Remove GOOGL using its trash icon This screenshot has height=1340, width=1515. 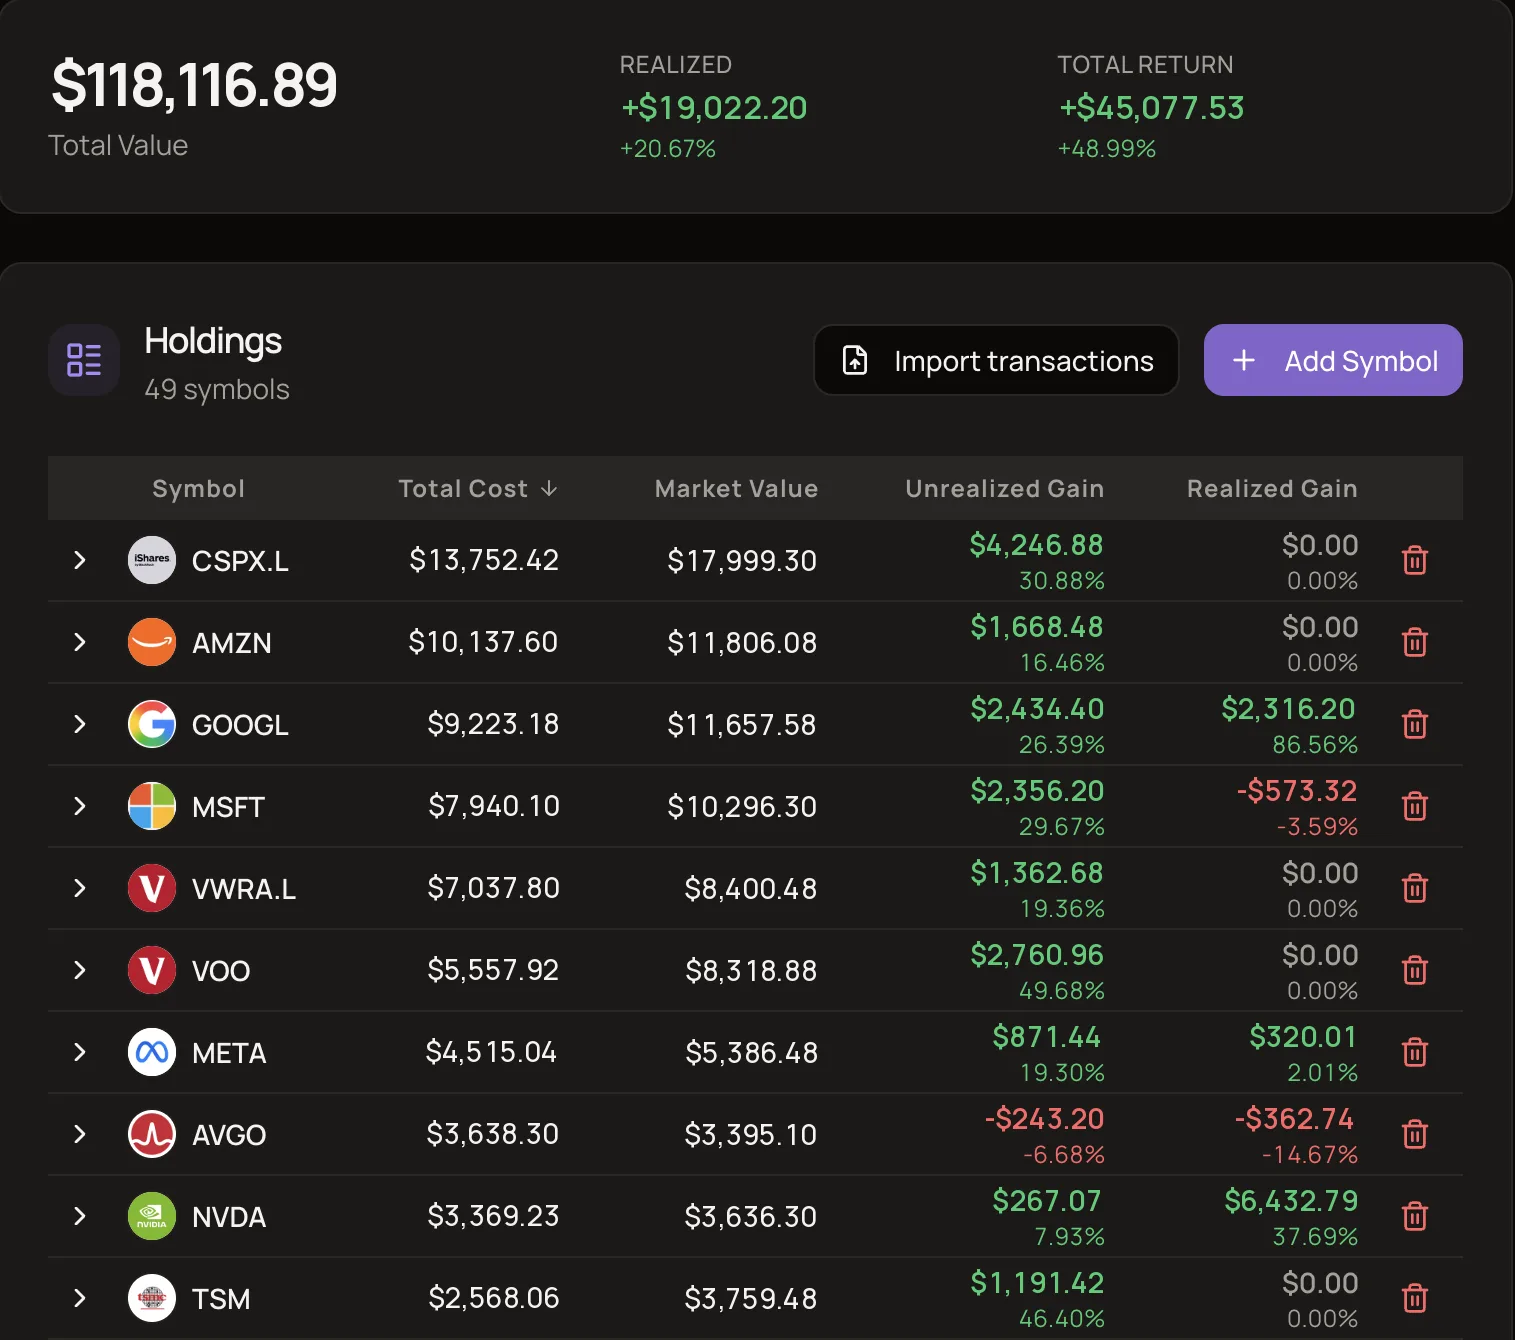tap(1414, 724)
